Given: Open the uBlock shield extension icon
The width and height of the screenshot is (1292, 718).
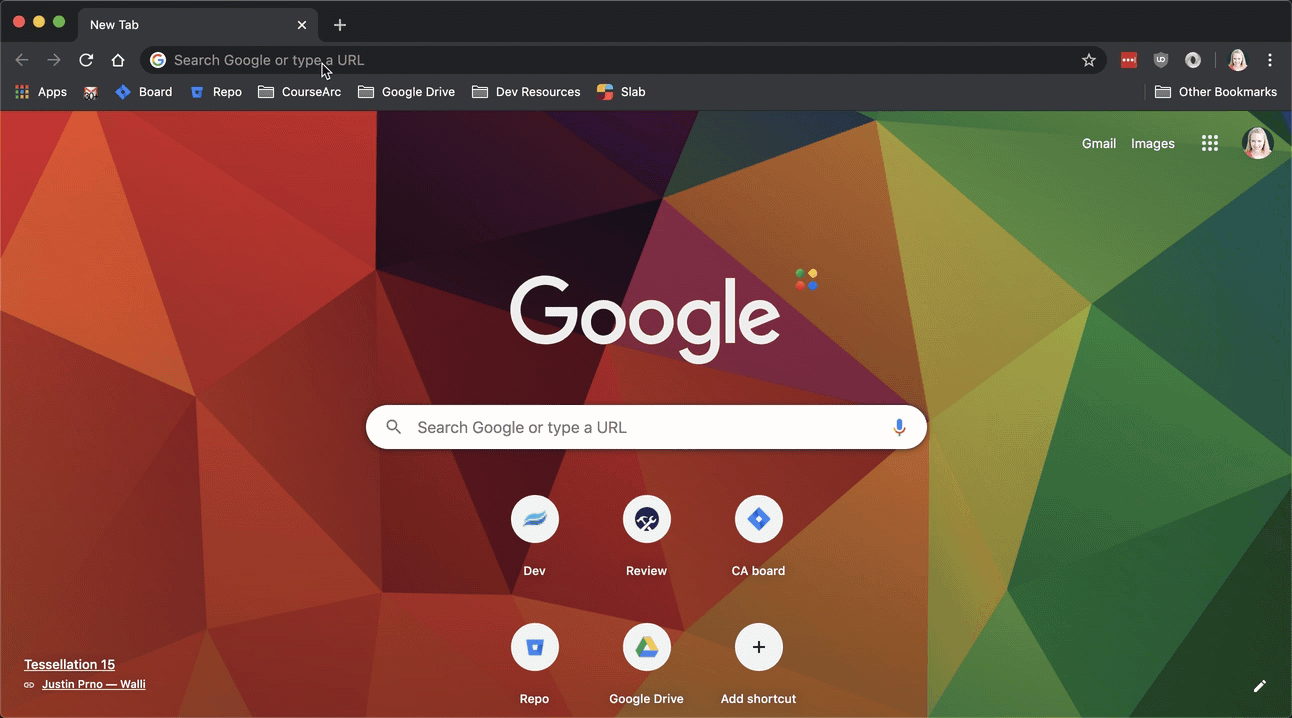Looking at the screenshot, I should (x=1161, y=60).
